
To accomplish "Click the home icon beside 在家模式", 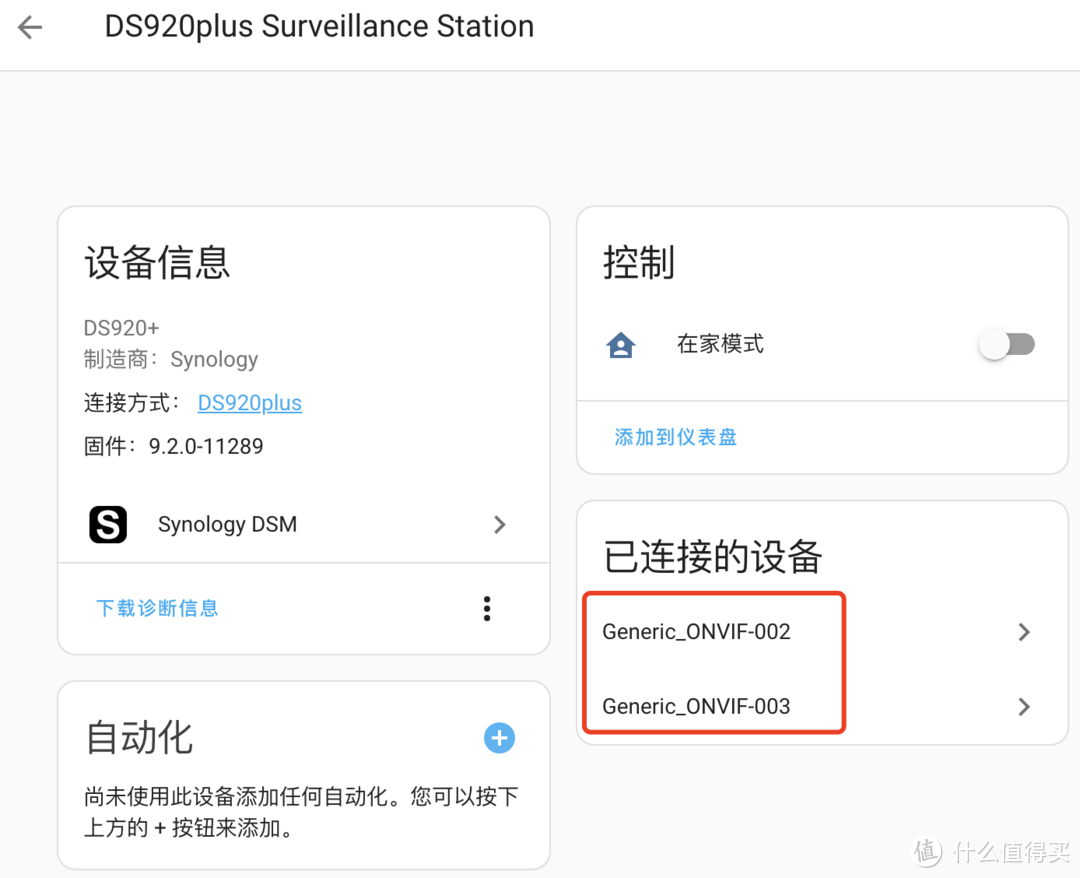I will (x=621, y=343).
